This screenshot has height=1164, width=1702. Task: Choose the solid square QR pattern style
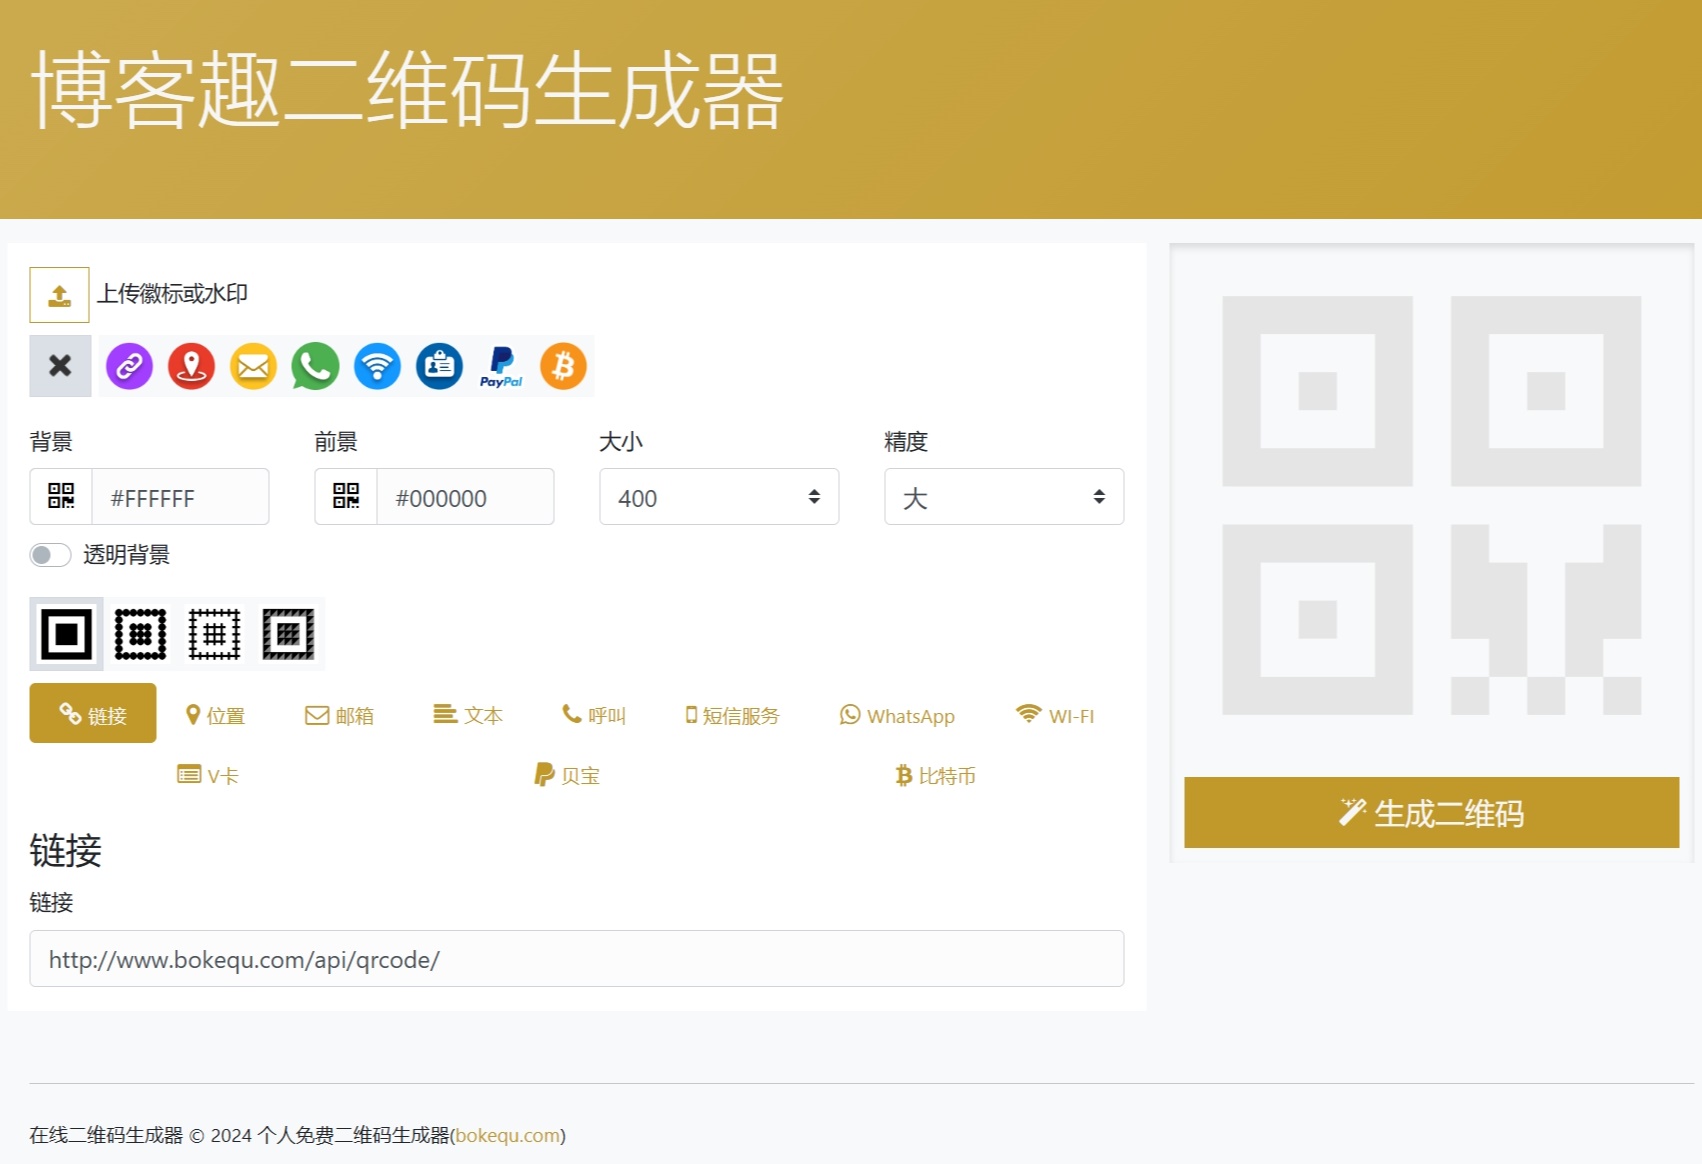[x=66, y=634]
